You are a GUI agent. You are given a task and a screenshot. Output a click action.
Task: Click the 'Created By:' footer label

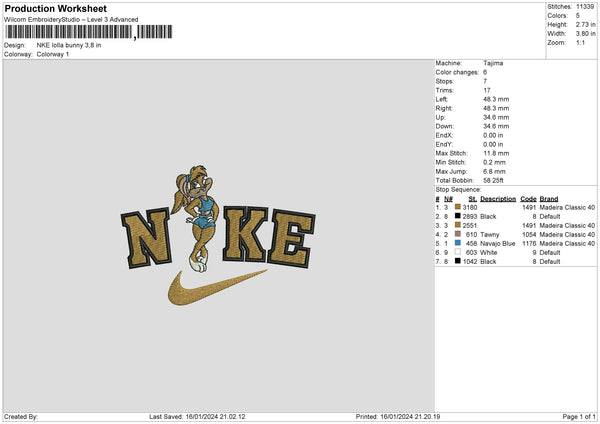(x=21, y=417)
